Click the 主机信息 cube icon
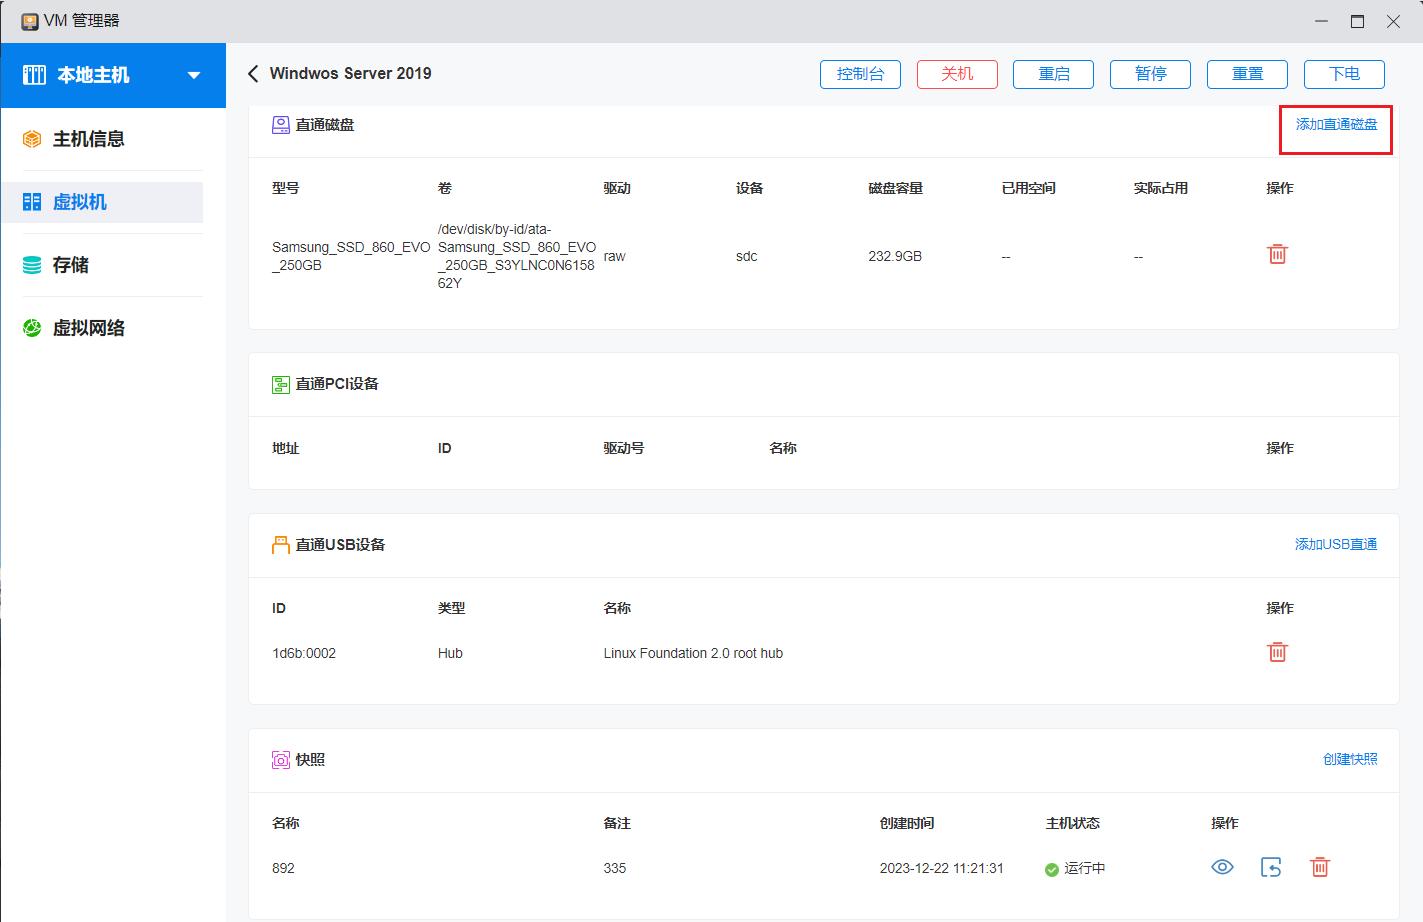1423x922 pixels. coord(32,139)
